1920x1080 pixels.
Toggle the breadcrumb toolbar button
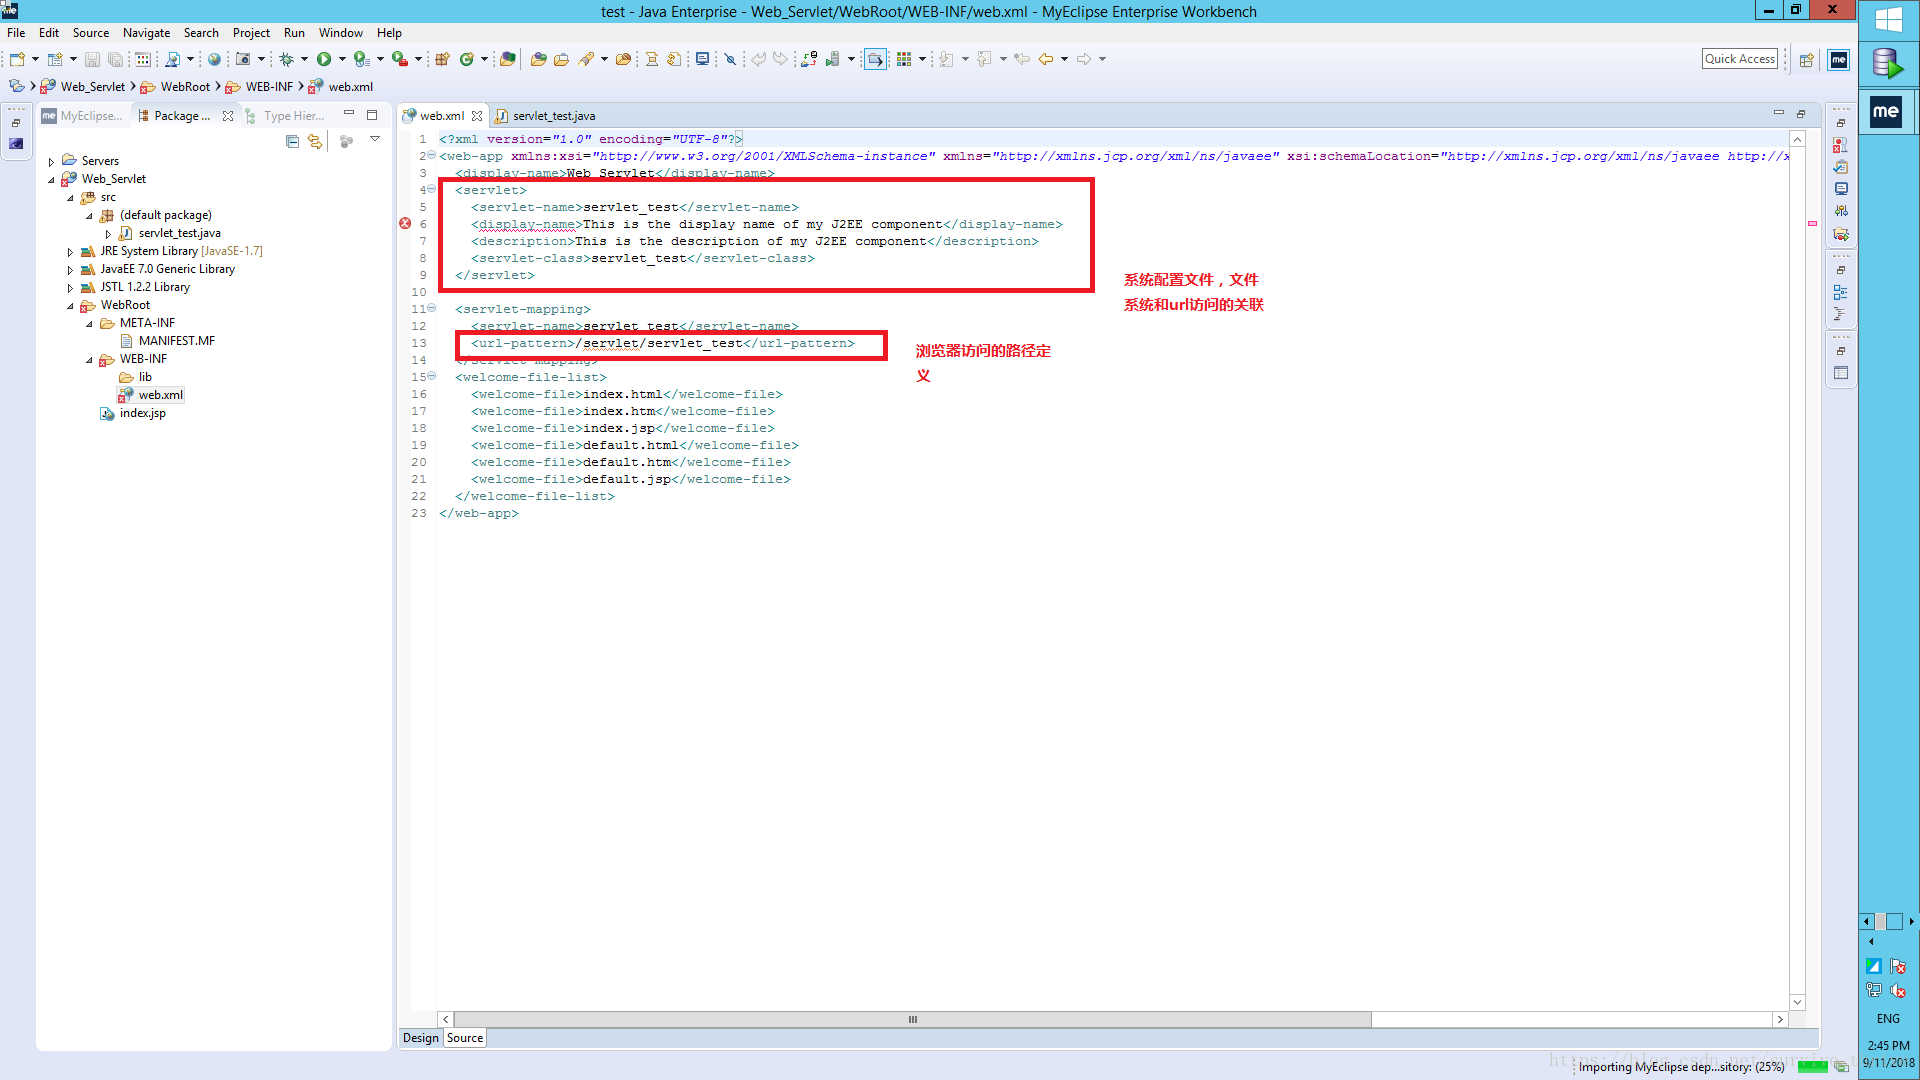875,60
